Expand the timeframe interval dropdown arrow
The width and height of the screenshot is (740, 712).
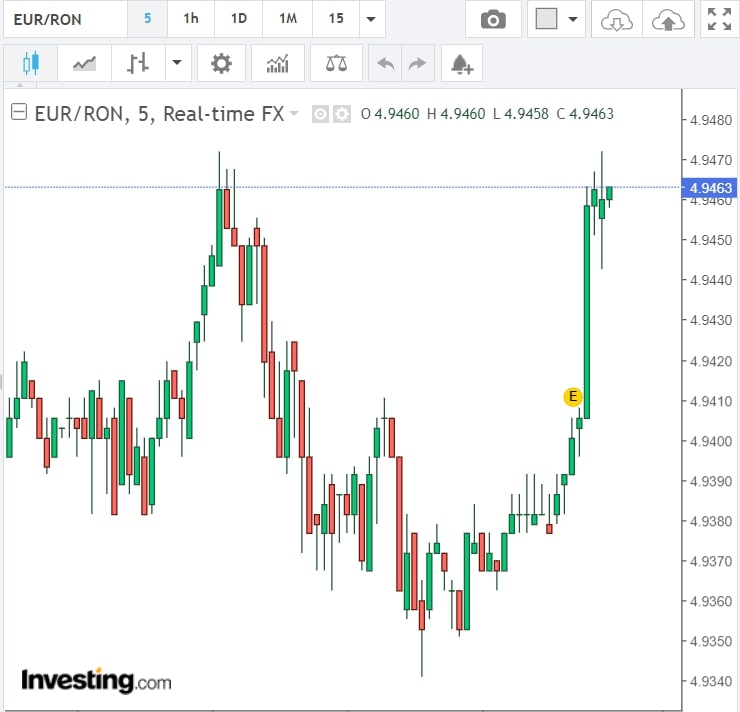coord(372,19)
